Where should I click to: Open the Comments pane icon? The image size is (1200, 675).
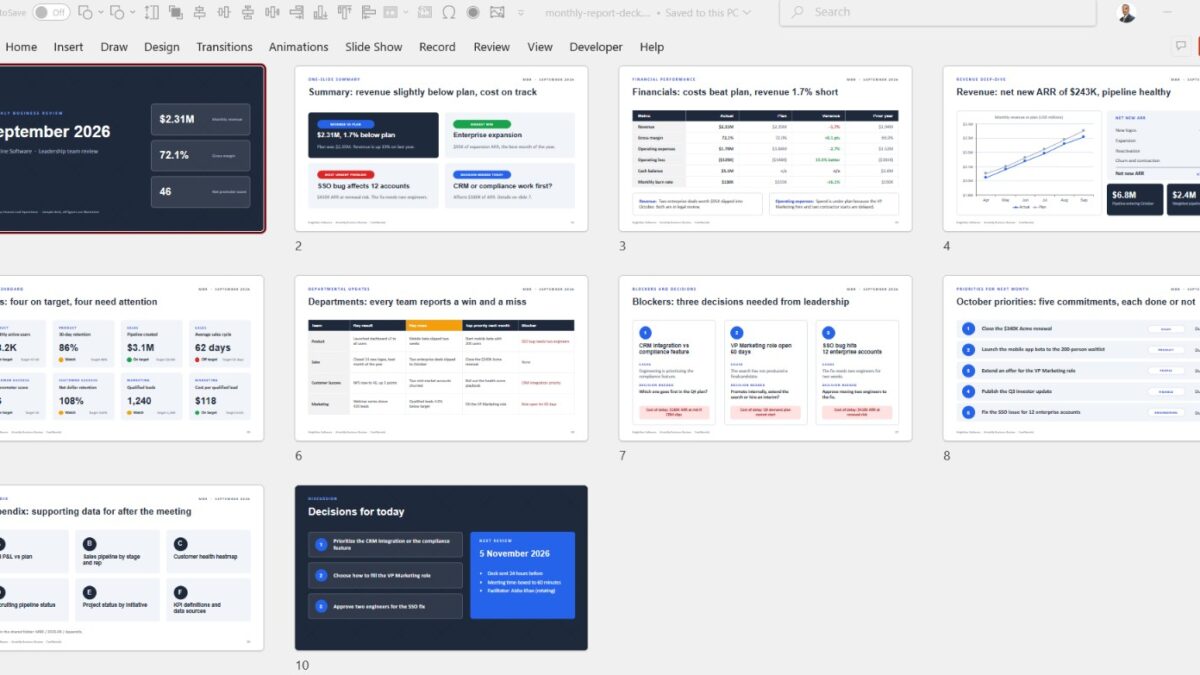click(x=1181, y=46)
